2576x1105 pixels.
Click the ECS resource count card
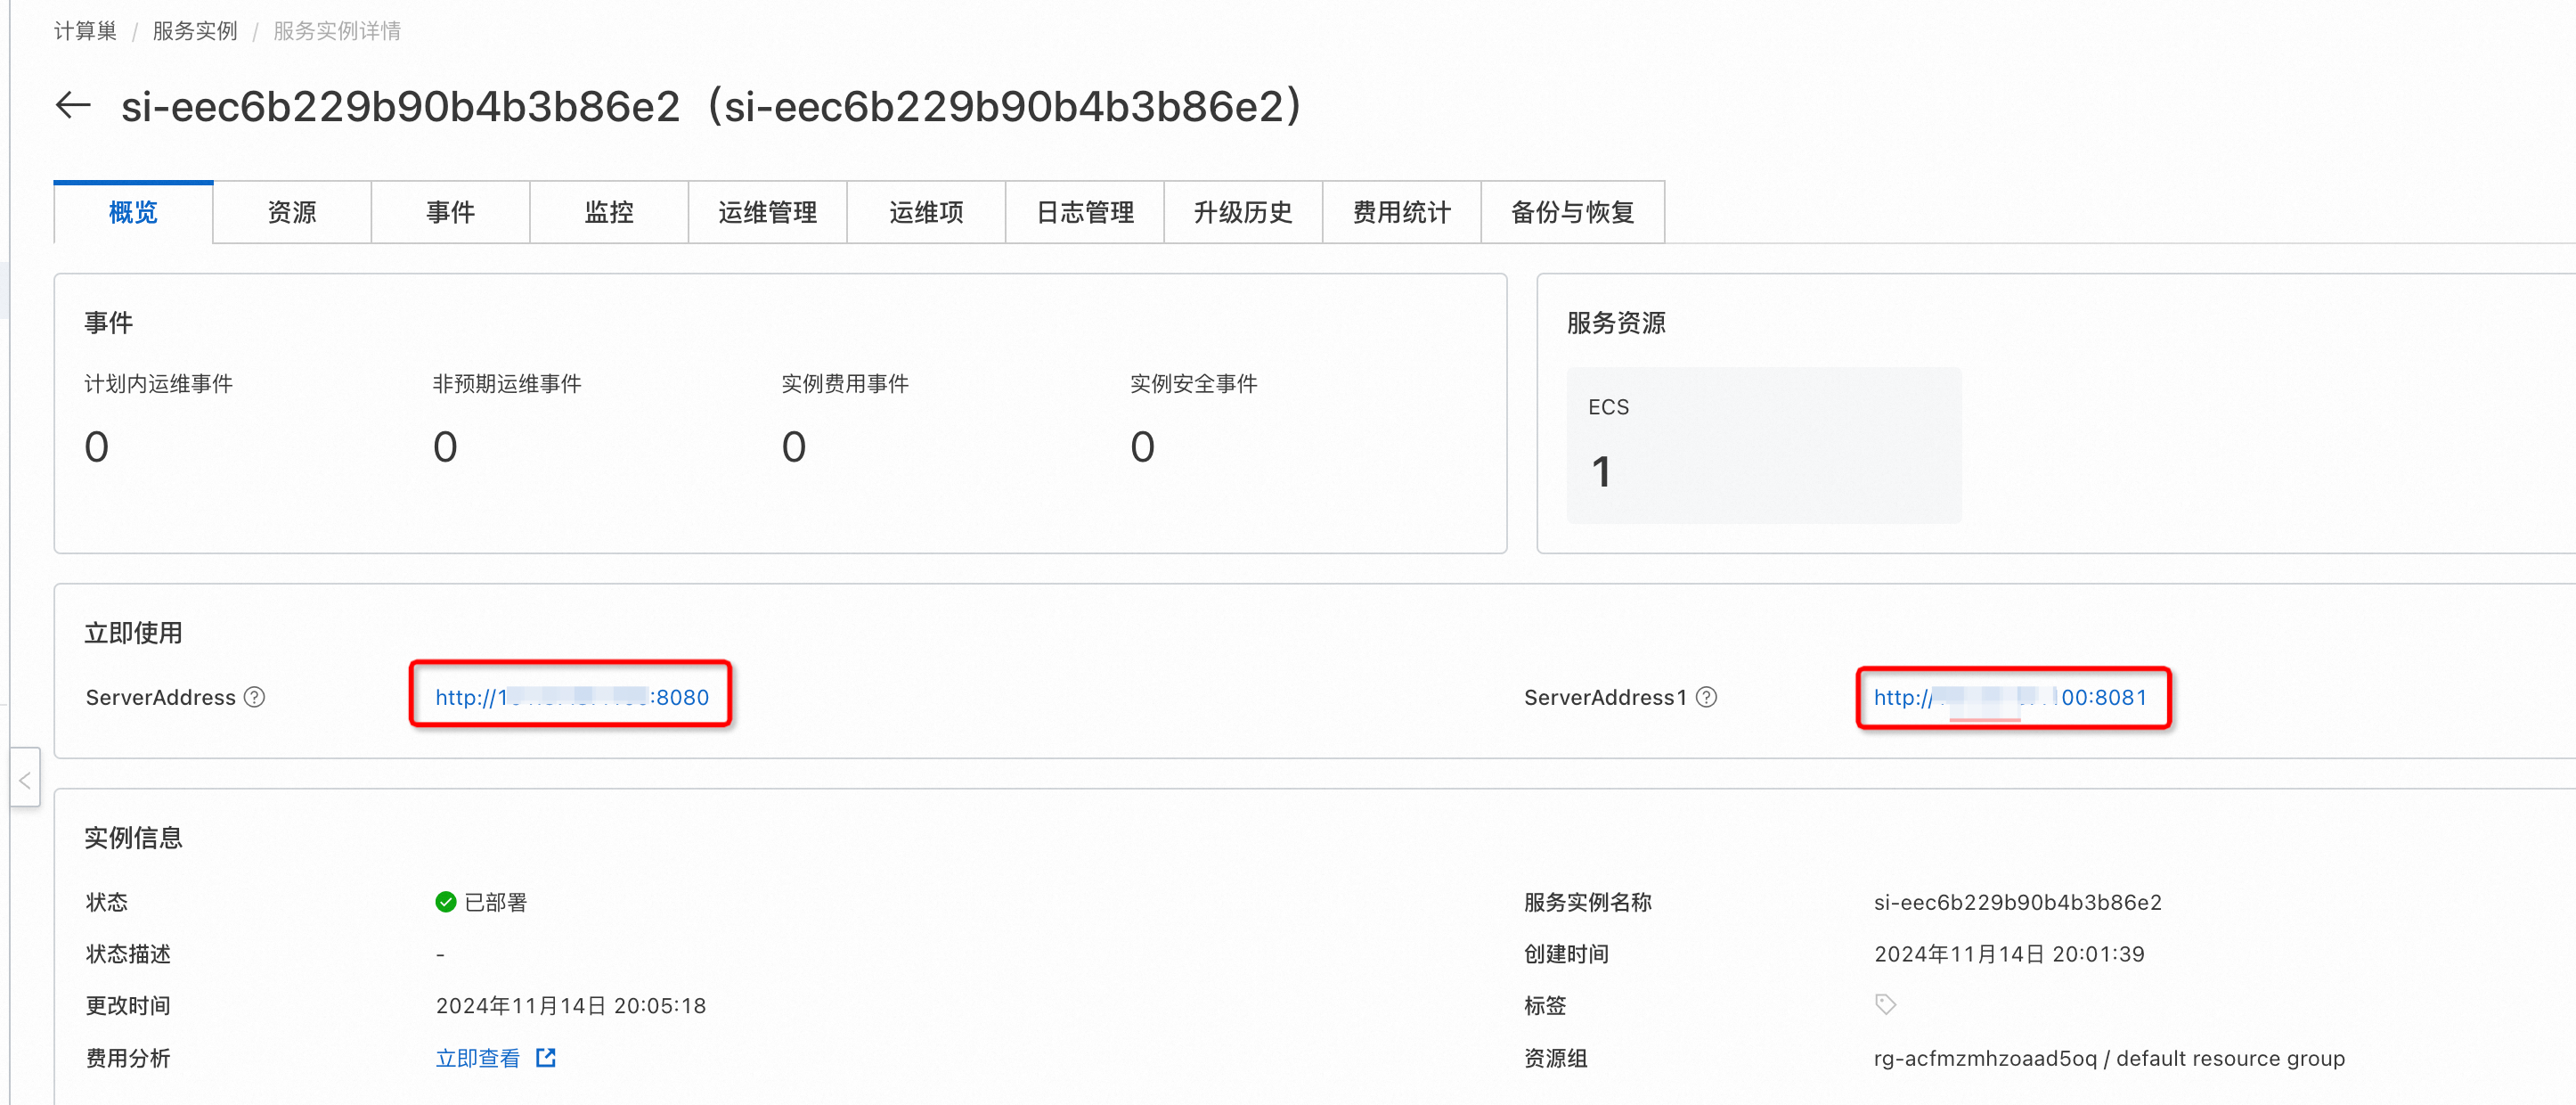coord(1763,445)
